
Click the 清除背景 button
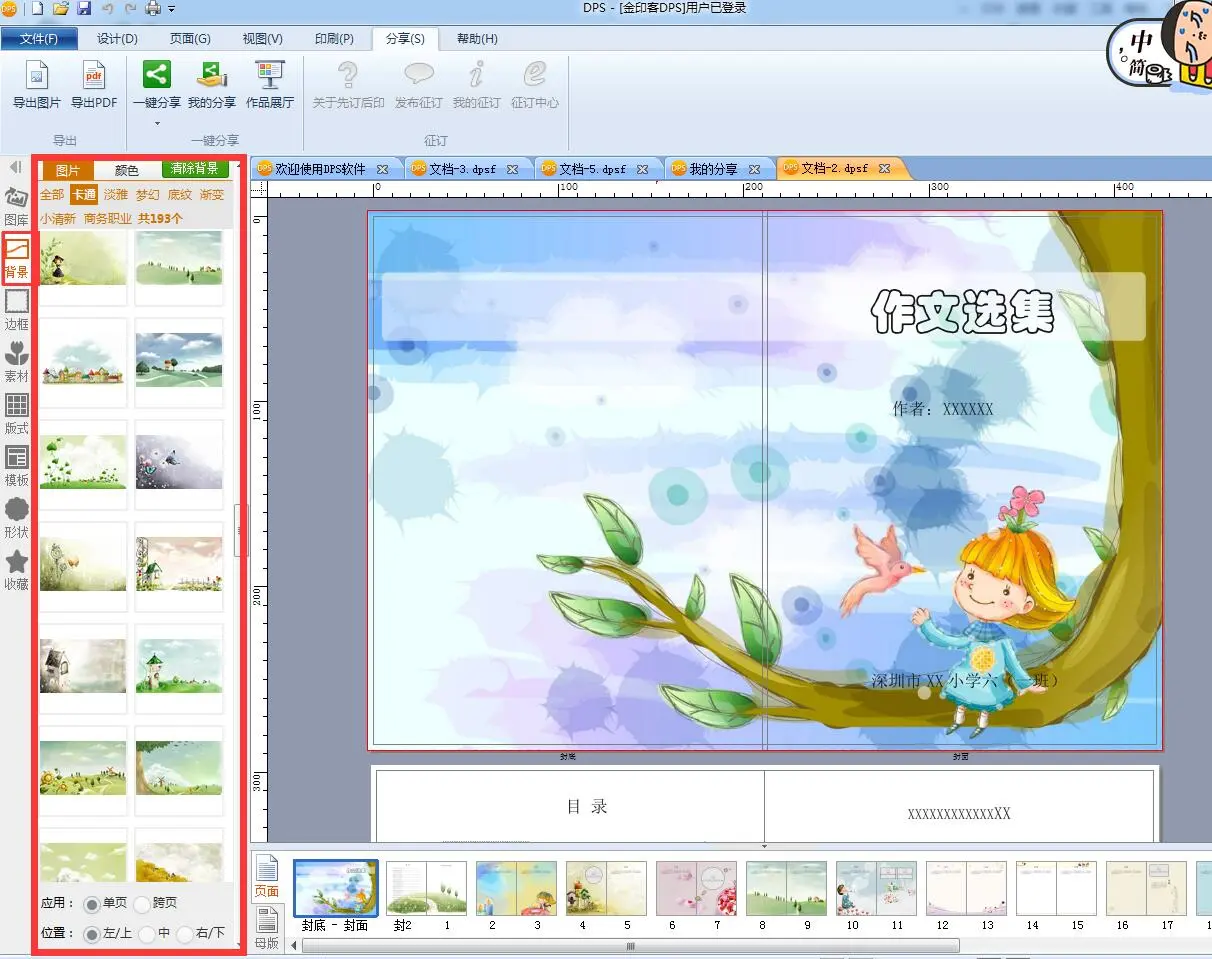(195, 169)
